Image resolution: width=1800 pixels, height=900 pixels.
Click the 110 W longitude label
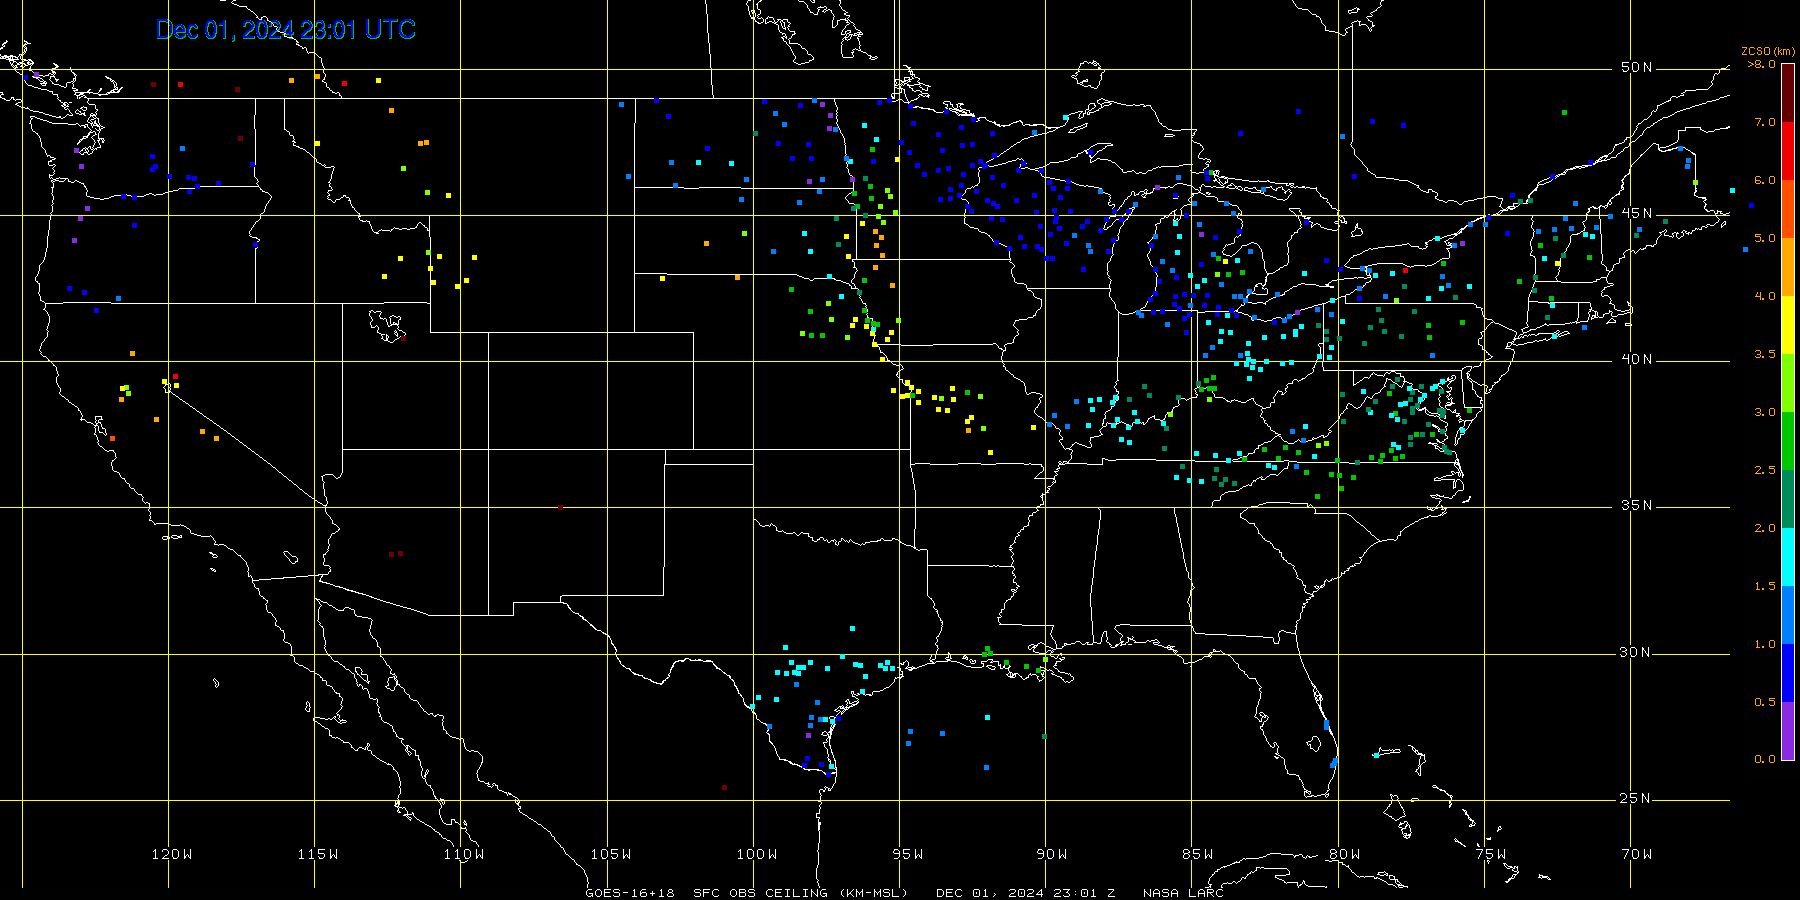464,854
